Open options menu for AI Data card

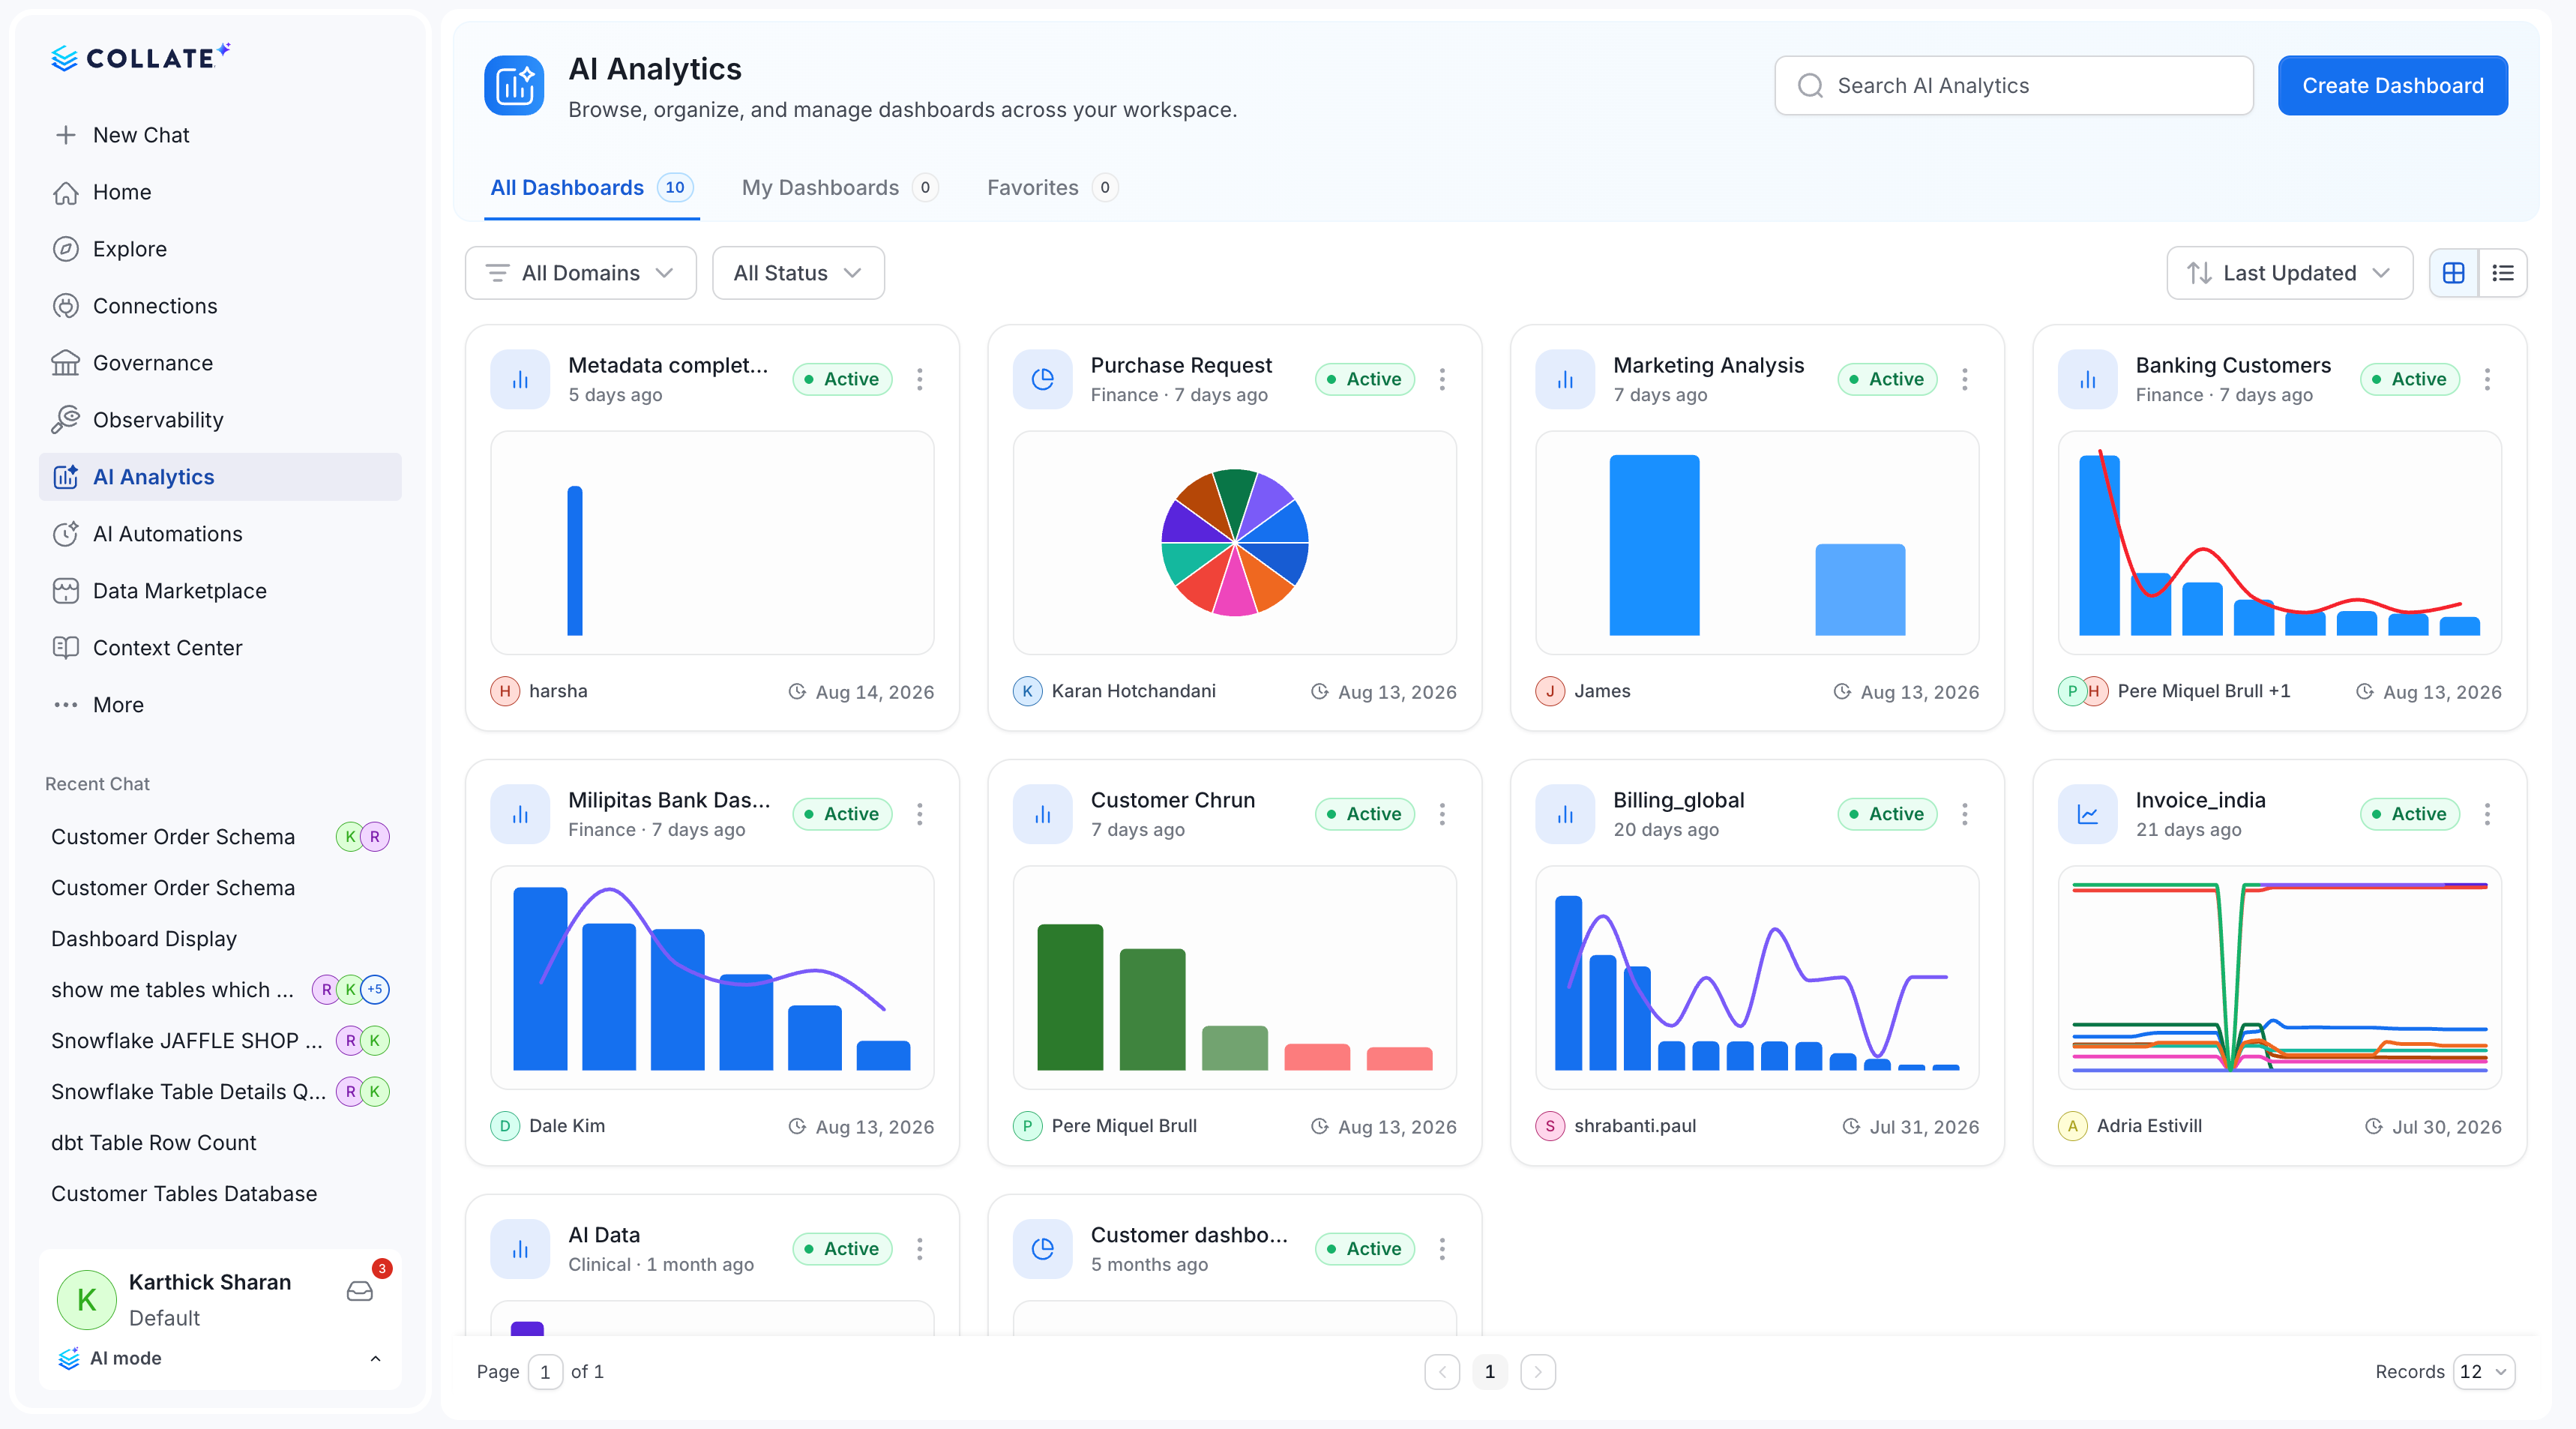(920, 1249)
